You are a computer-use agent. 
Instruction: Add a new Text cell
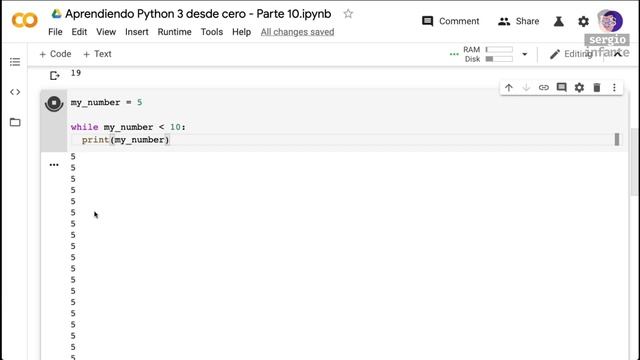tap(97, 54)
